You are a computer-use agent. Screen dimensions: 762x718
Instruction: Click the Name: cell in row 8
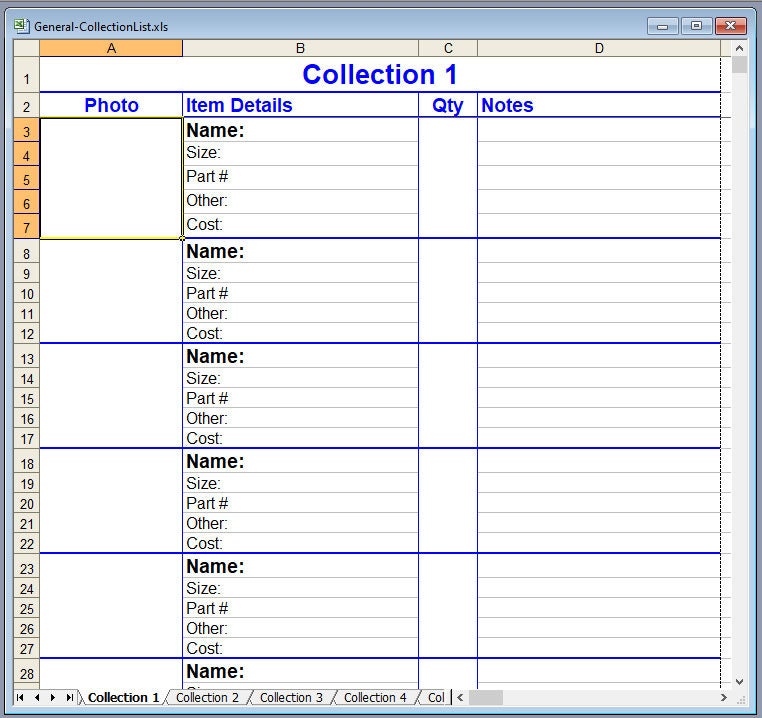(300, 251)
